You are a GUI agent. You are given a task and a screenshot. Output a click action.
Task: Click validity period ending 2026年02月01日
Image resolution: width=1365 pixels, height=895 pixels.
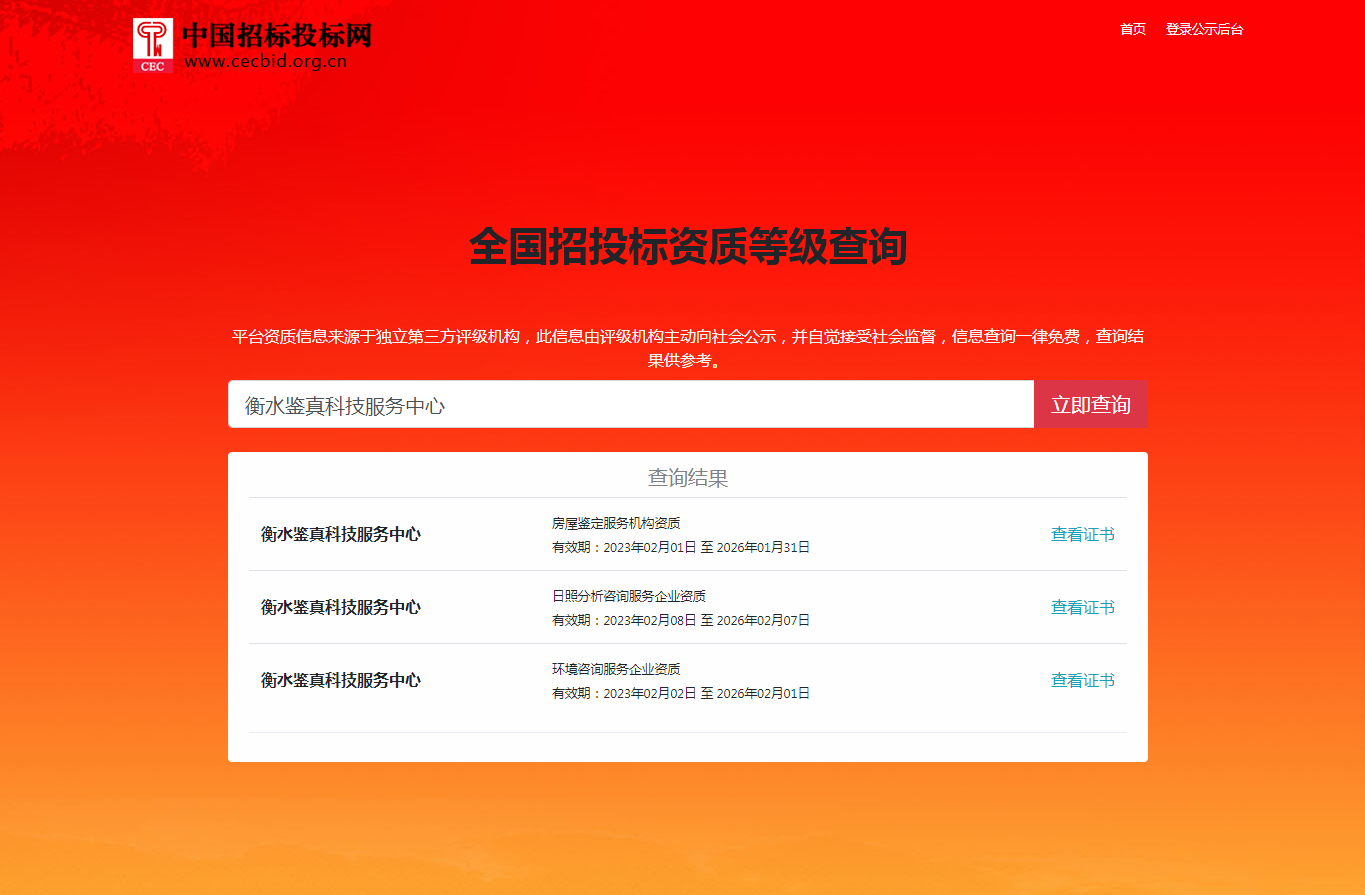pyautogui.click(x=681, y=693)
